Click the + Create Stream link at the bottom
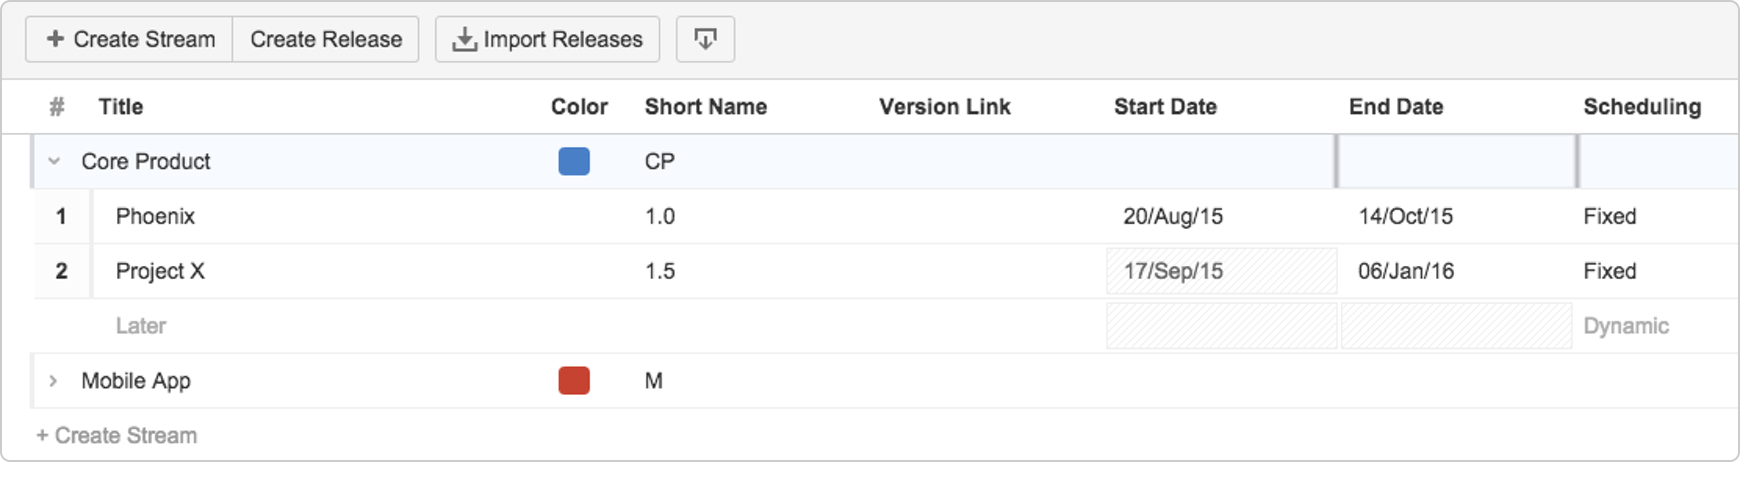The height and width of the screenshot is (480, 1740). click(x=117, y=435)
